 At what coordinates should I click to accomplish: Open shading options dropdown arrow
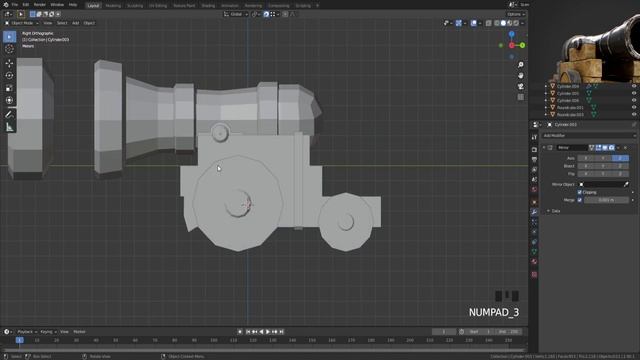point(522,23)
